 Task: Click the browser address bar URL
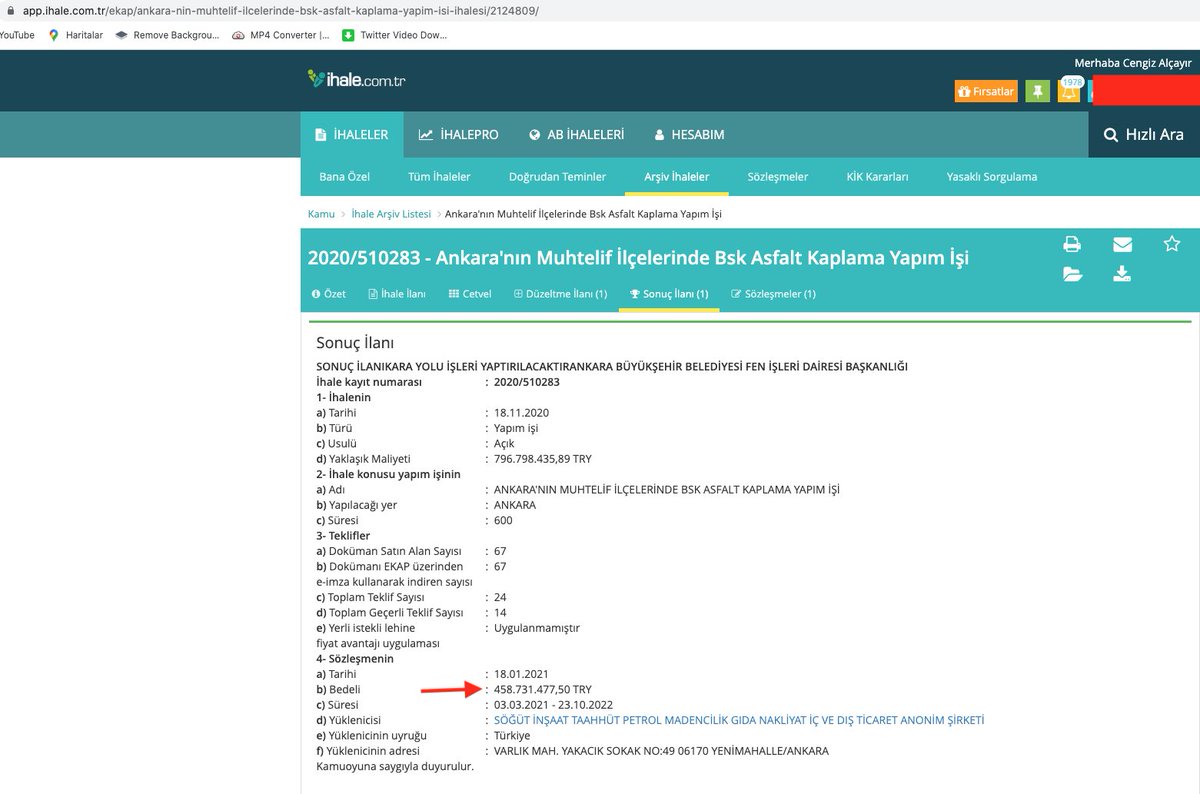point(280,10)
